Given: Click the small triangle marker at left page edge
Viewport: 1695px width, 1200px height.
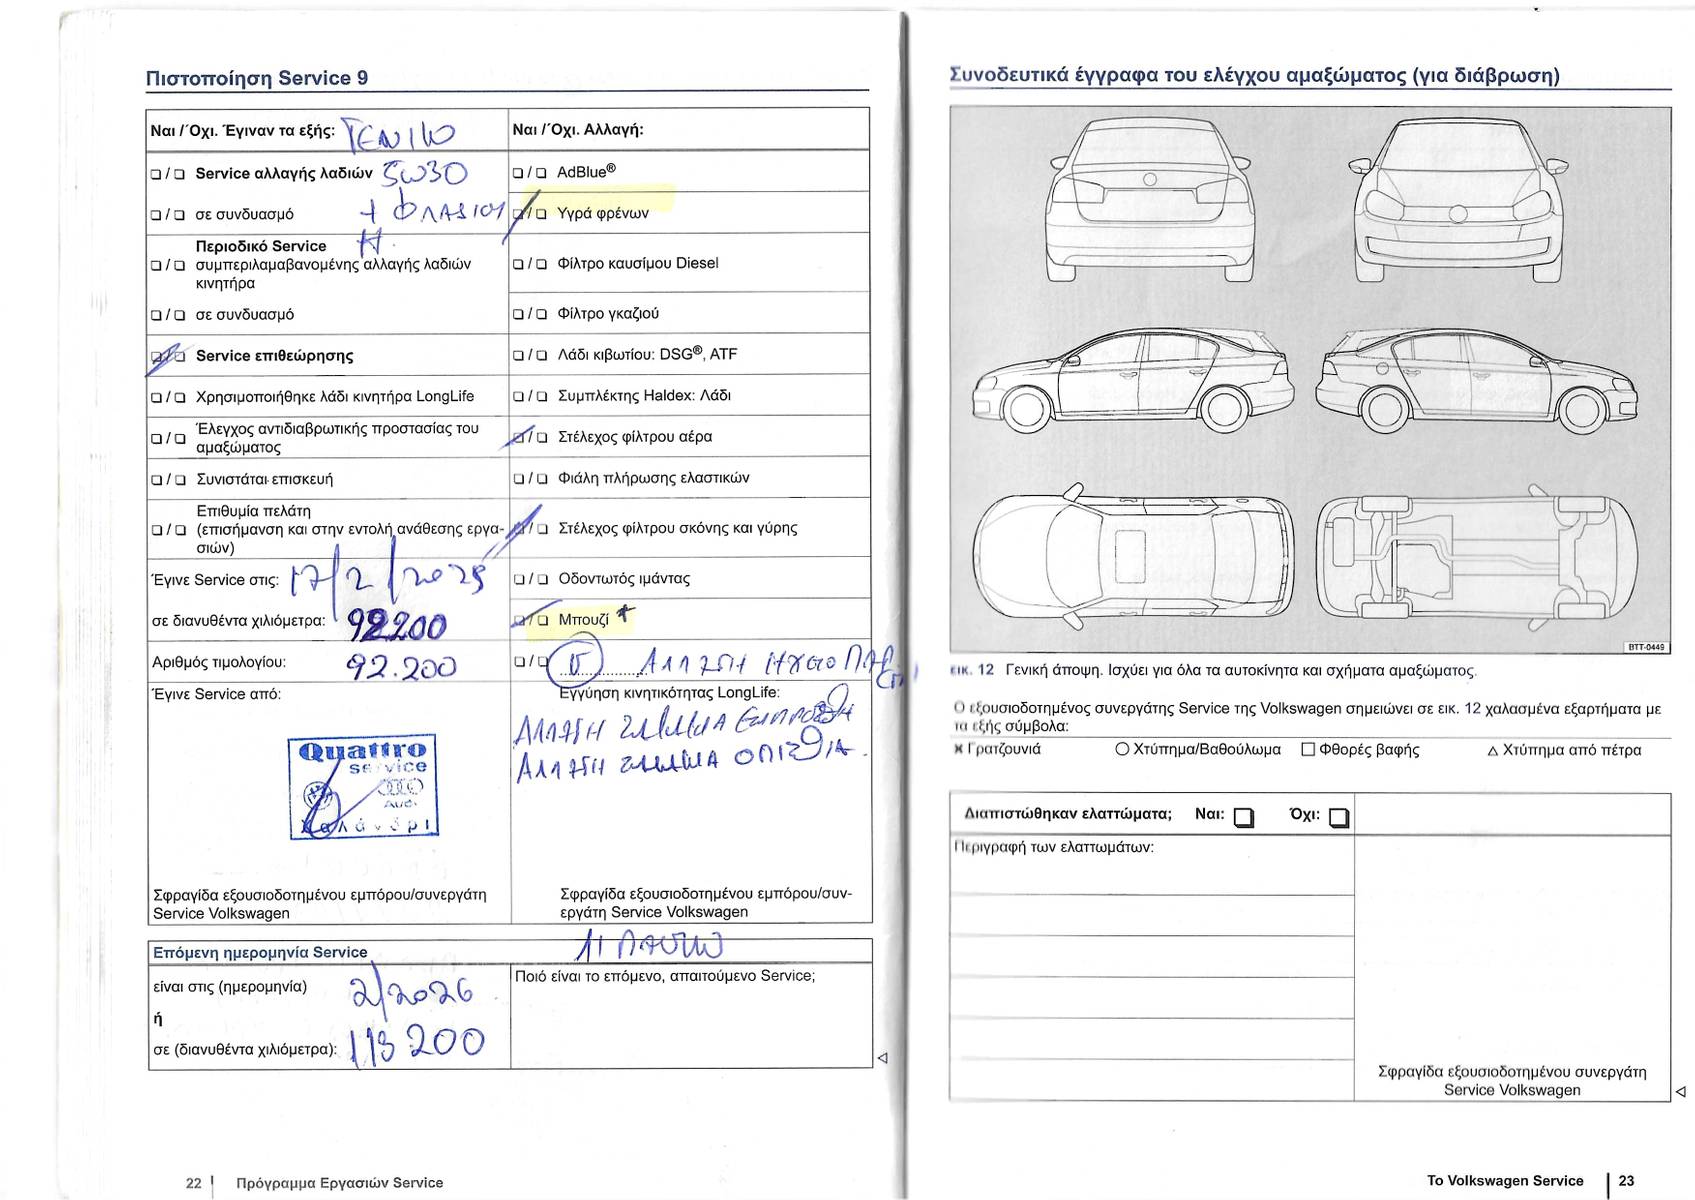Looking at the screenshot, I should (x=882, y=1057).
